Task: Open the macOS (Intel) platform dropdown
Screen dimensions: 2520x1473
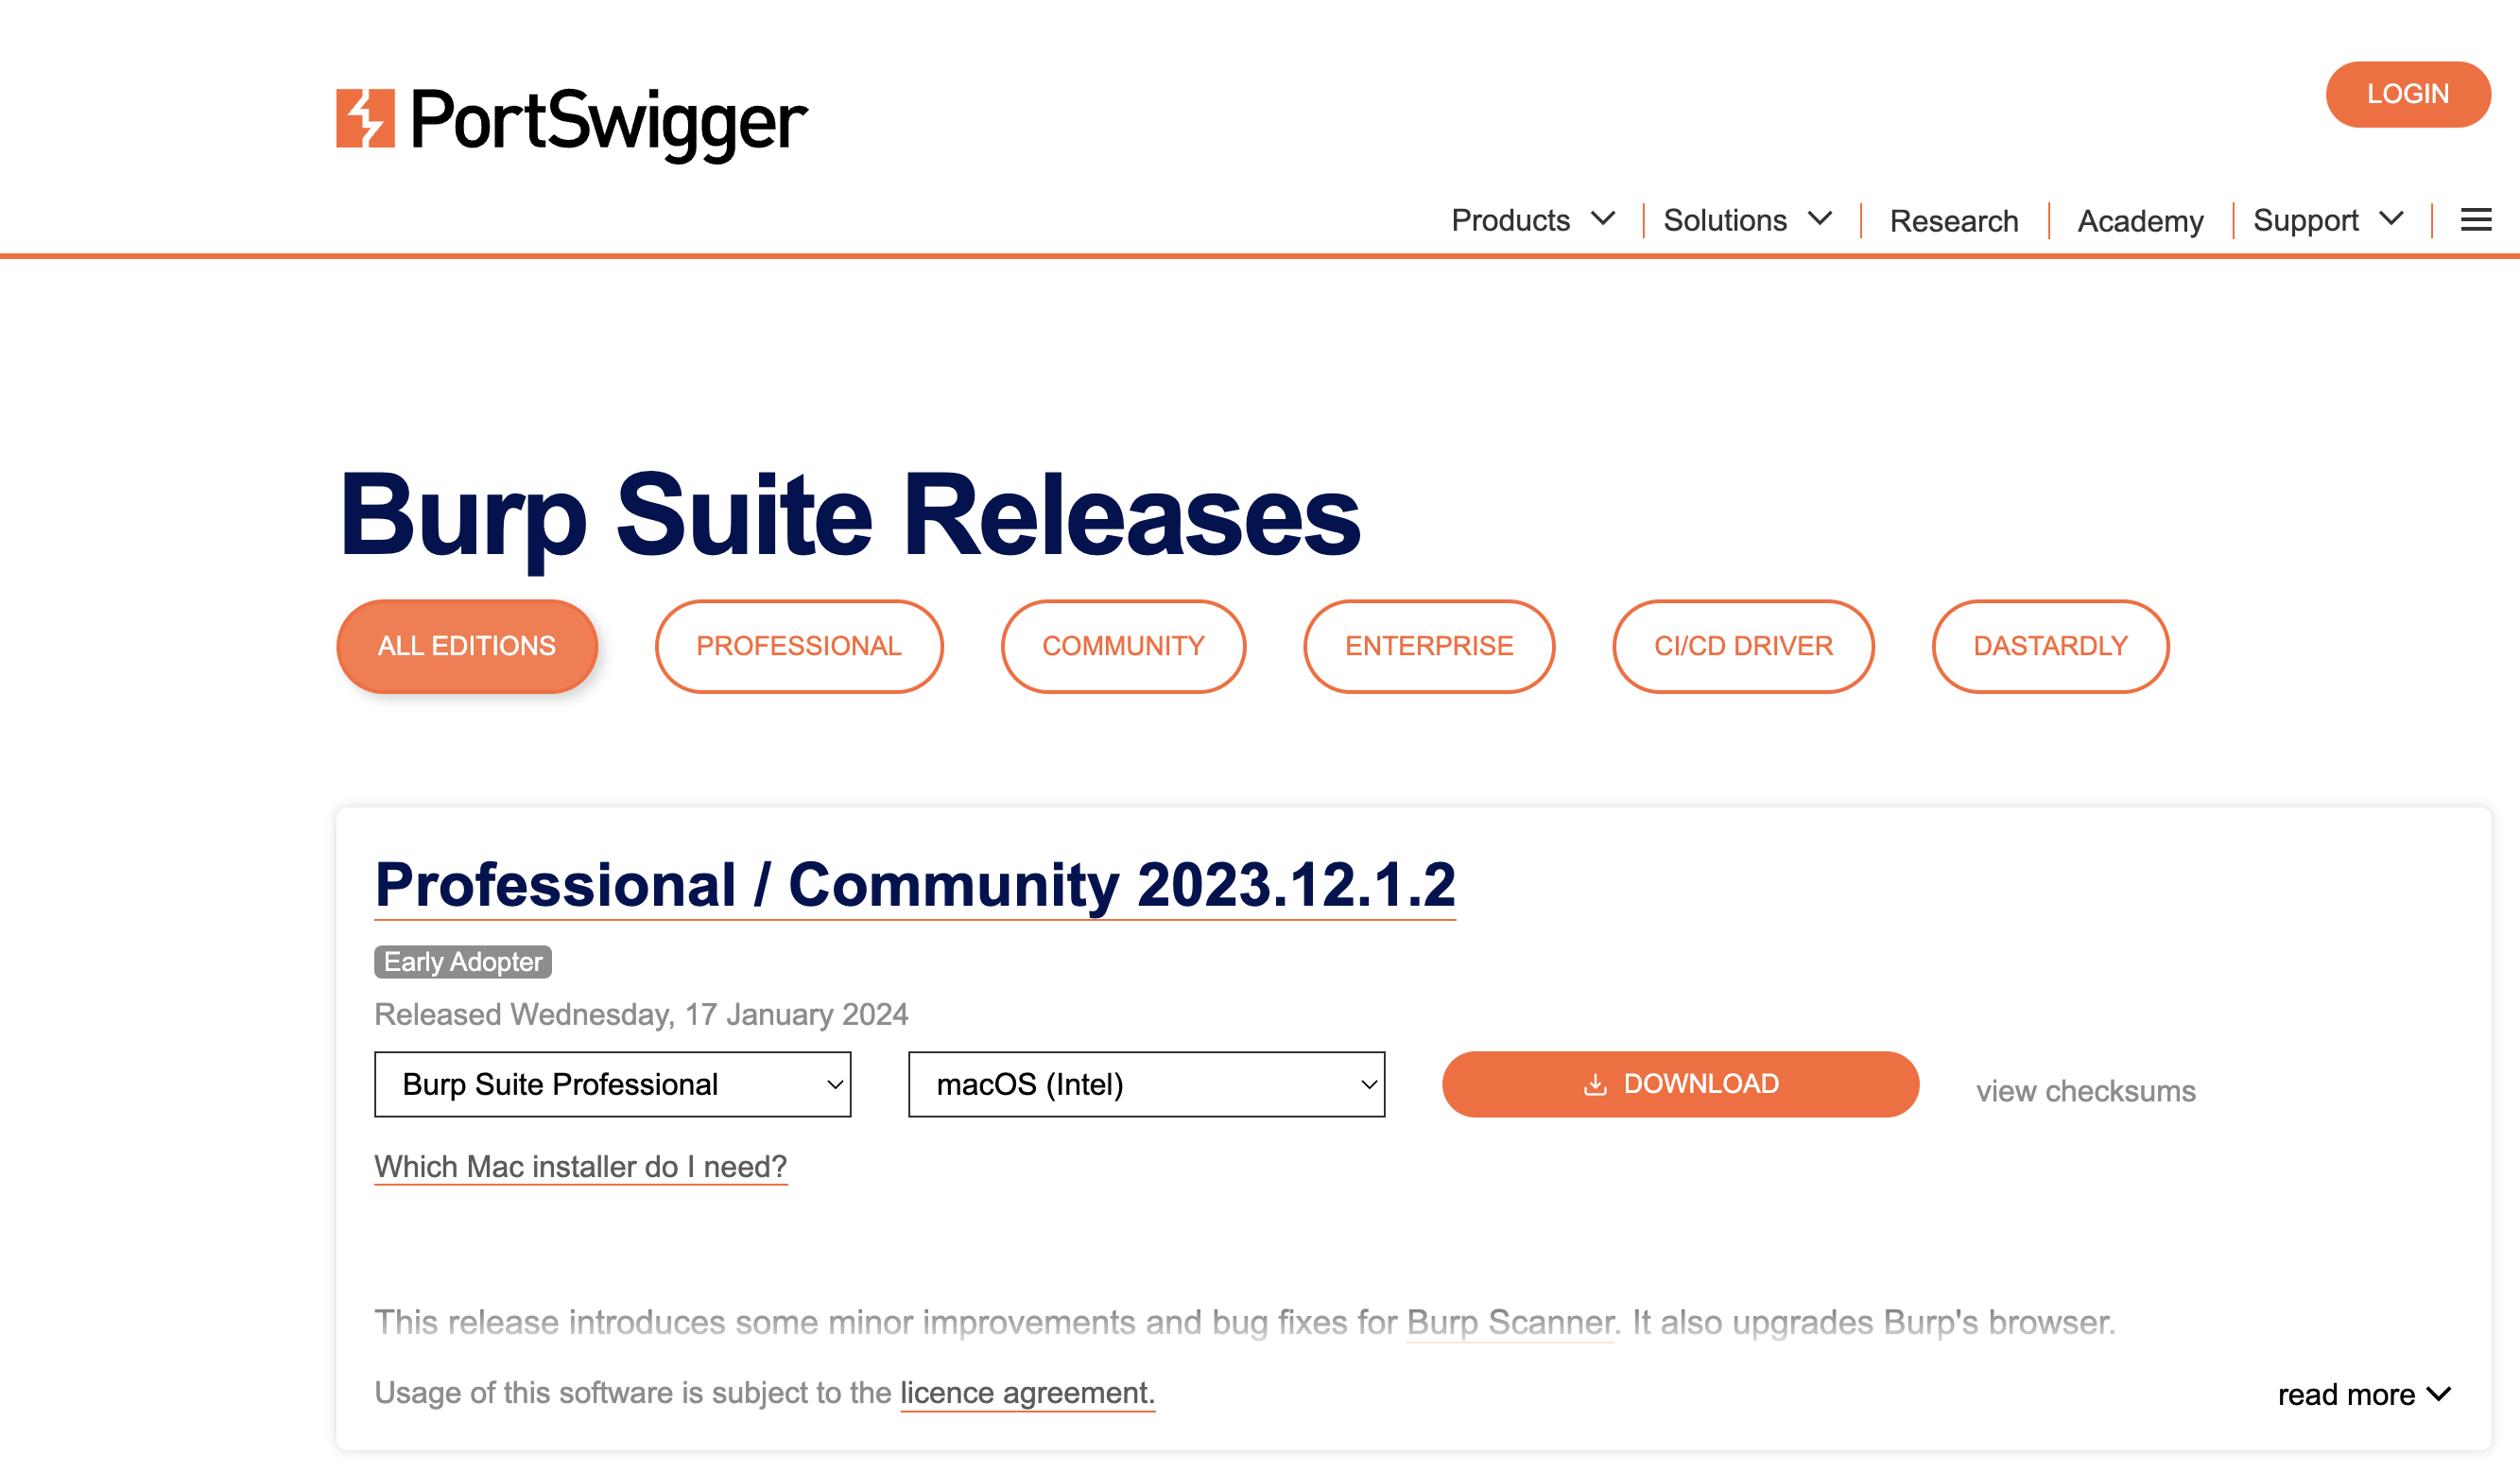Action: [1146, 1084]
